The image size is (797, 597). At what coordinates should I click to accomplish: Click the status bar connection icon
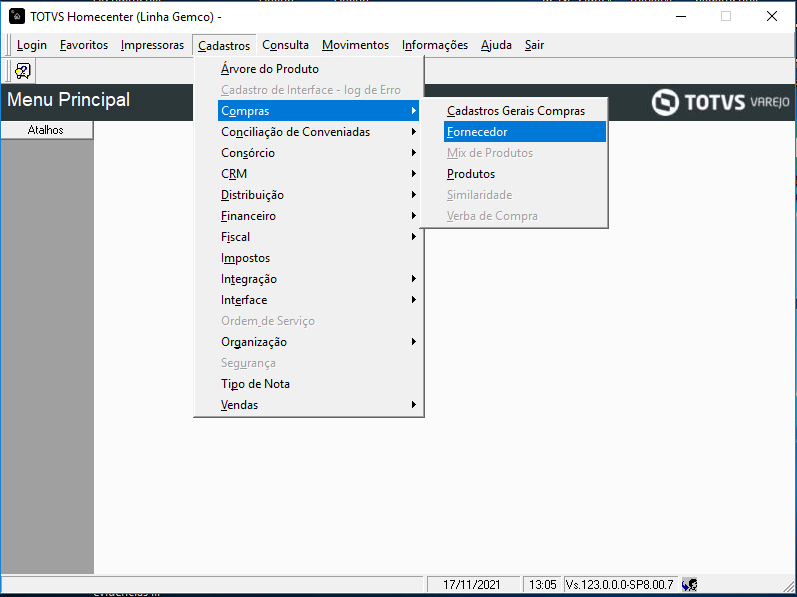tap(689, 584)
